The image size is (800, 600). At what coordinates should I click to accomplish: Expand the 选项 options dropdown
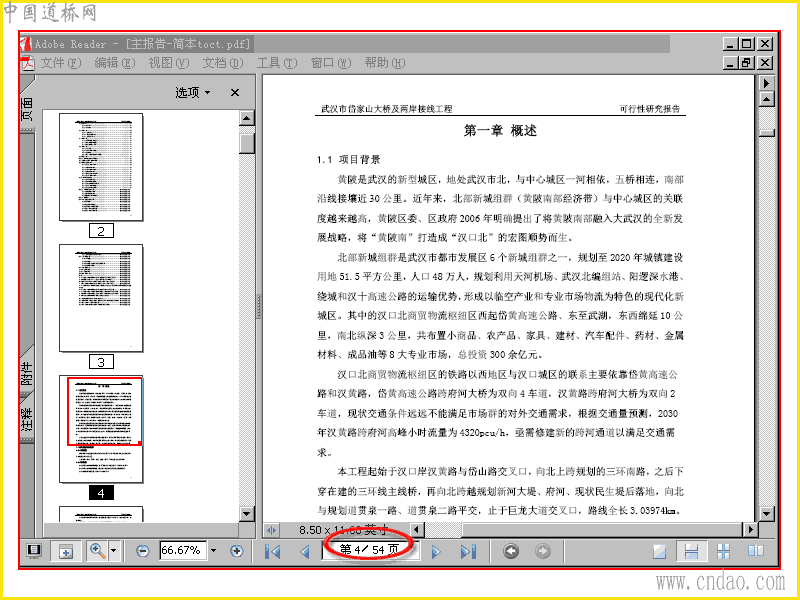(x=192, y=92)
